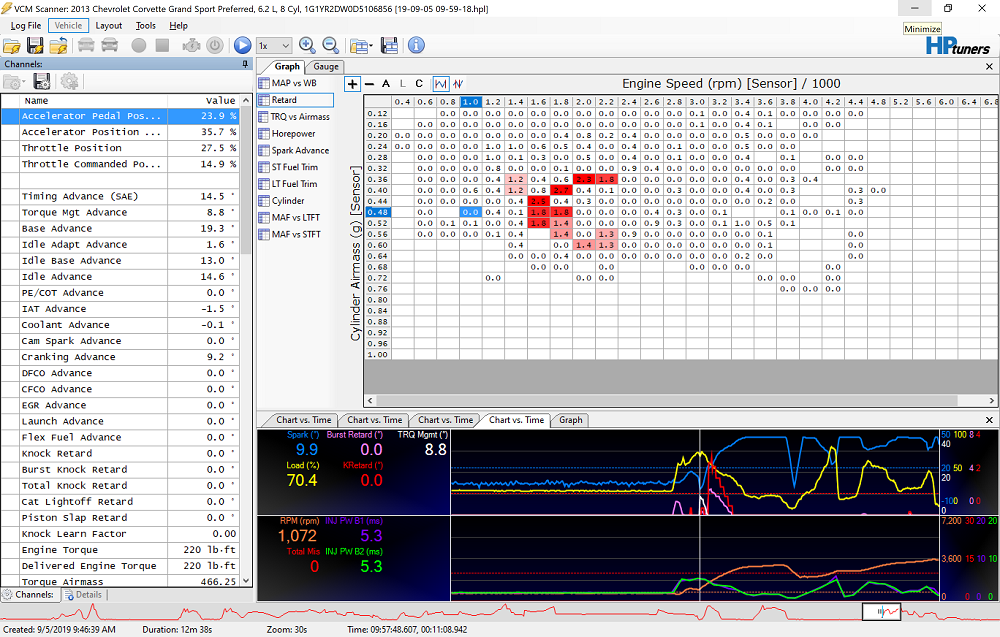
Task: Toggle the boxed line-chart view button
Action: pyautogui.click(x=441, y=84)
